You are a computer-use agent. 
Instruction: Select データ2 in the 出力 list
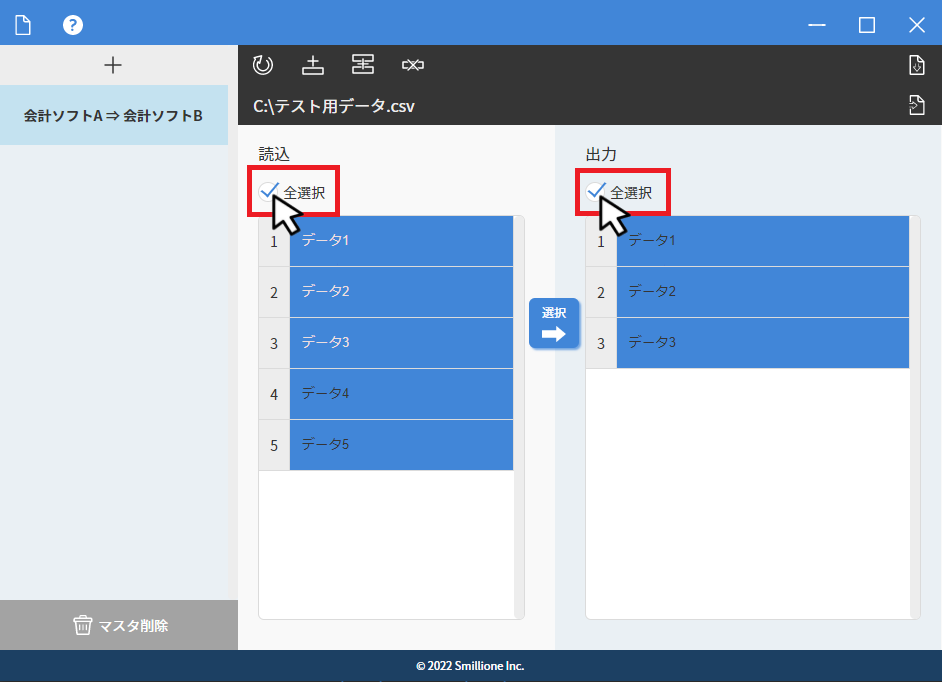coord(762,292)
